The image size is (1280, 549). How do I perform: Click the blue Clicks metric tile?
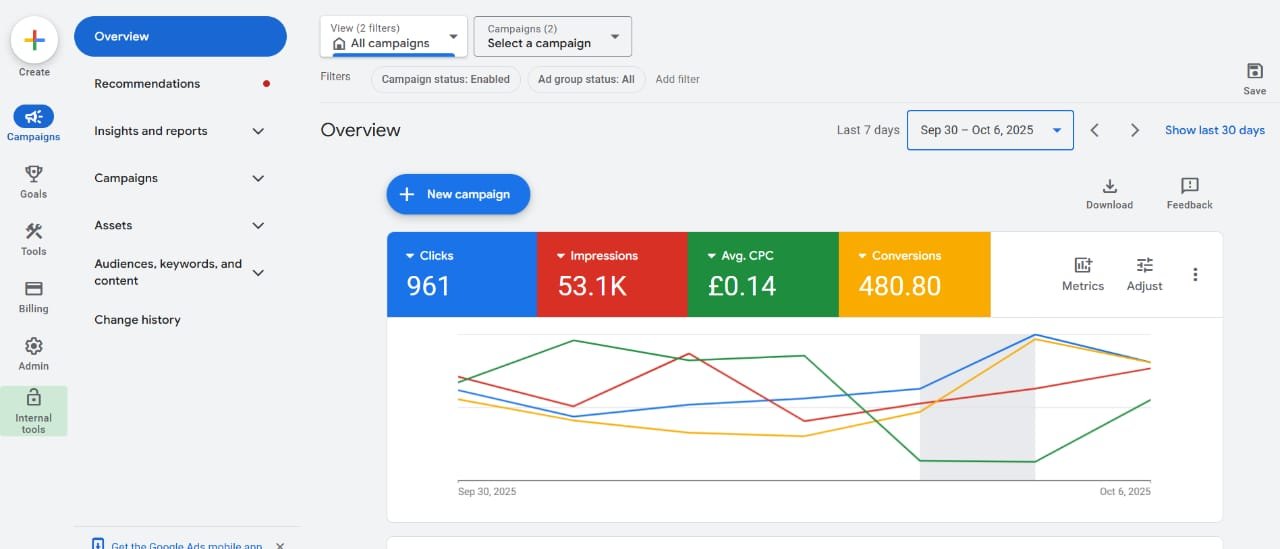click(461, 275)
